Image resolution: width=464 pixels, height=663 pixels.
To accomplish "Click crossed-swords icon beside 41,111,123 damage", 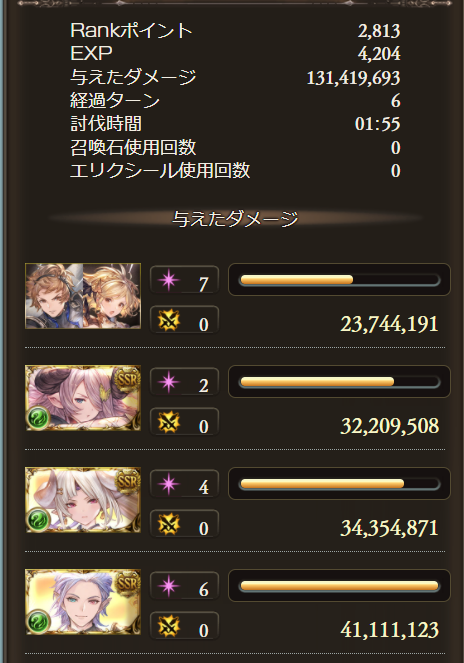I will point(168,626).
